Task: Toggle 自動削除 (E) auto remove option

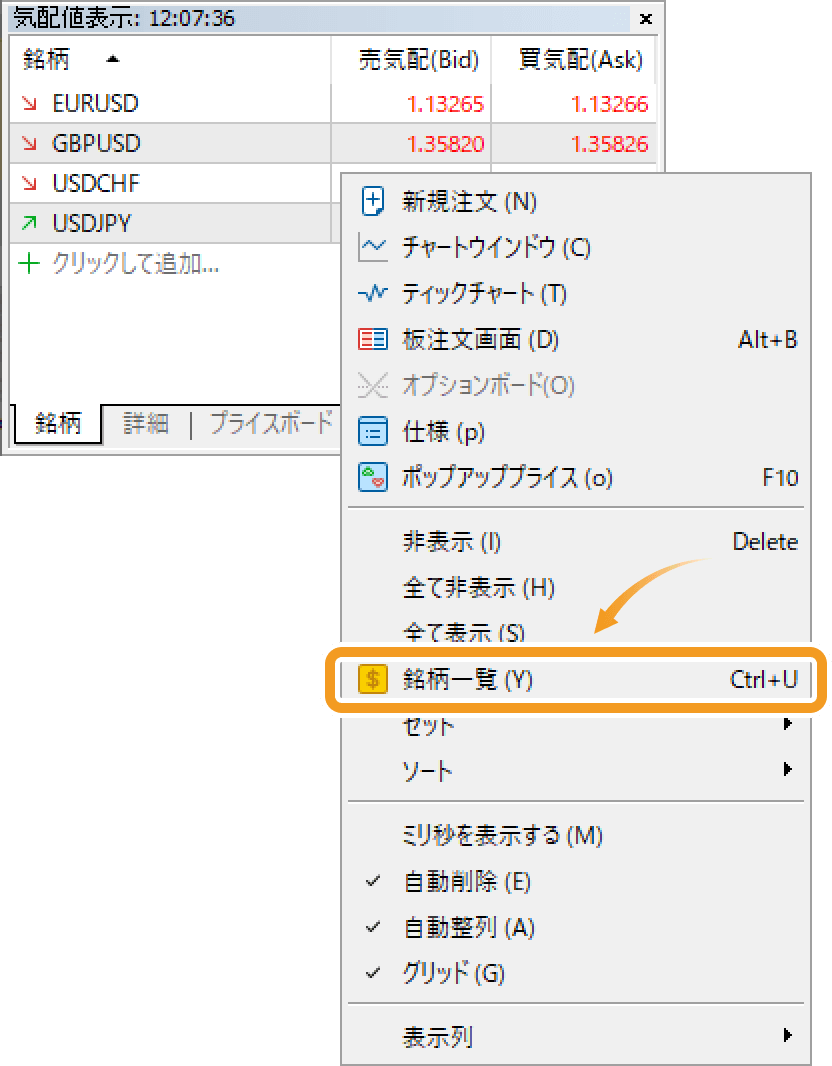Action: point(576,882)
